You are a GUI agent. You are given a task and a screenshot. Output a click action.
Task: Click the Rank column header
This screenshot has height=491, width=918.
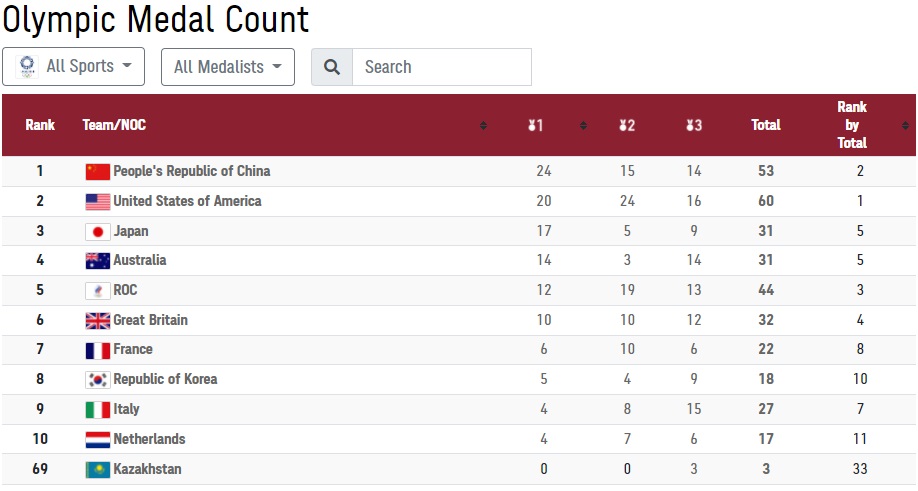(x=40, y=125)
